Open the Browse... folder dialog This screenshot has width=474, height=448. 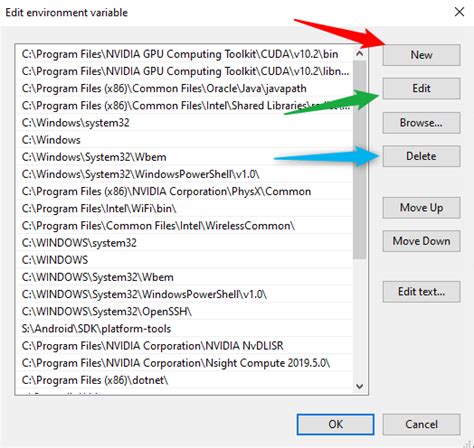tap(421, 123)
